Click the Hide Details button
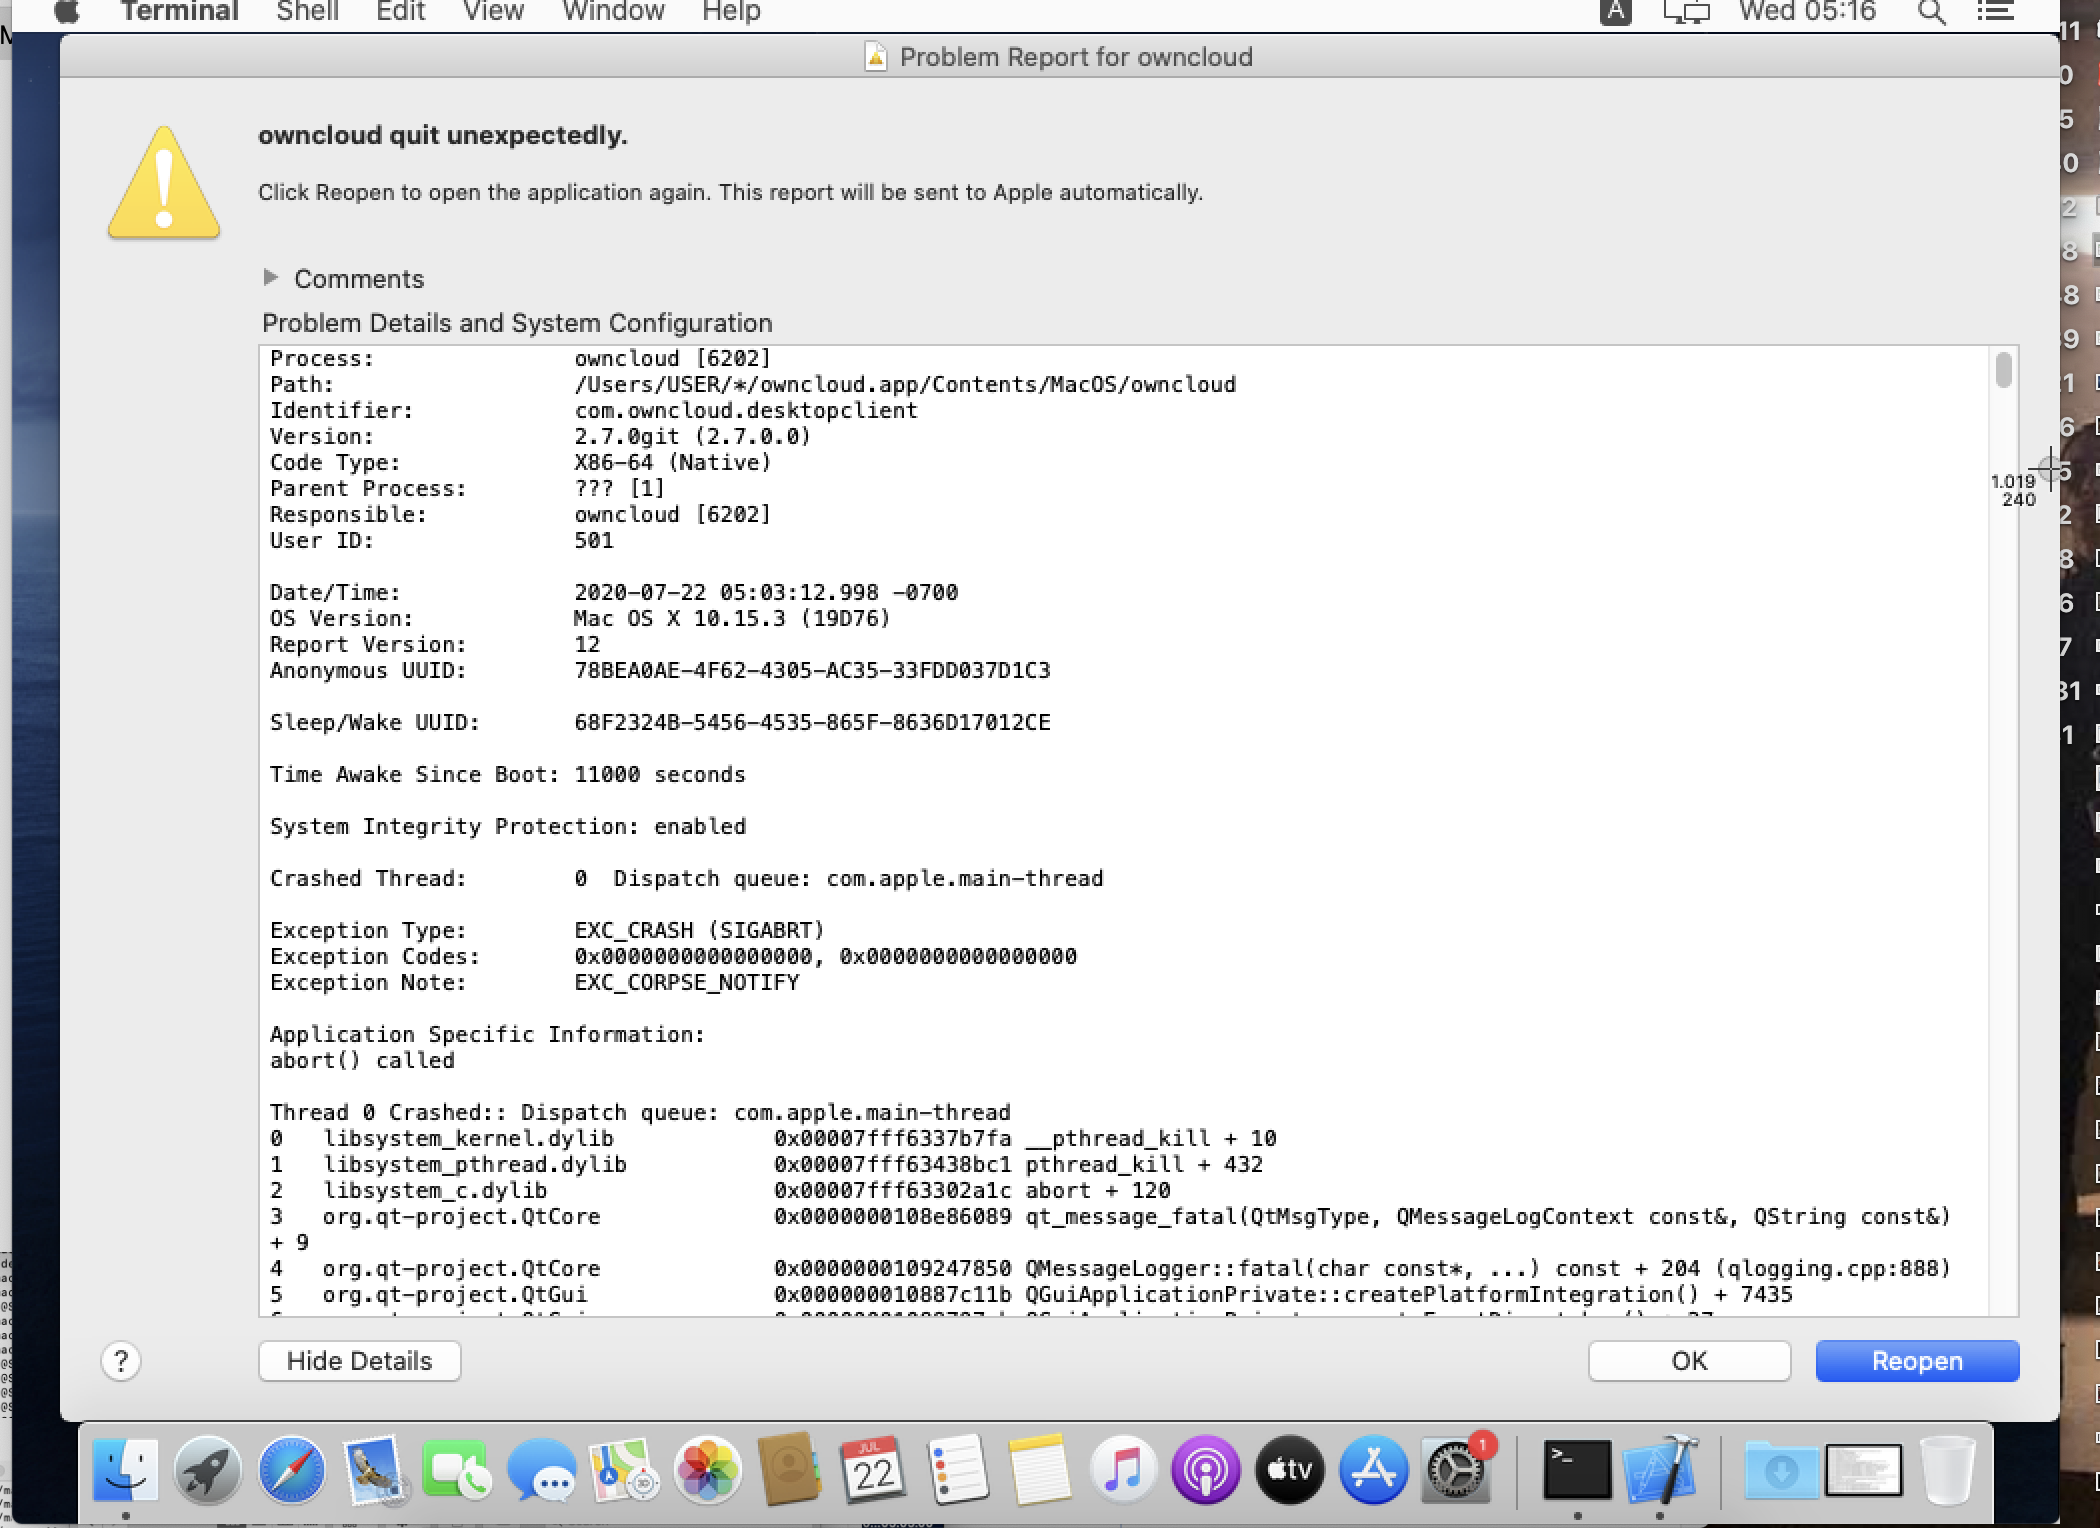This screenshot has height=1528, width=2100. [359, 1361]
